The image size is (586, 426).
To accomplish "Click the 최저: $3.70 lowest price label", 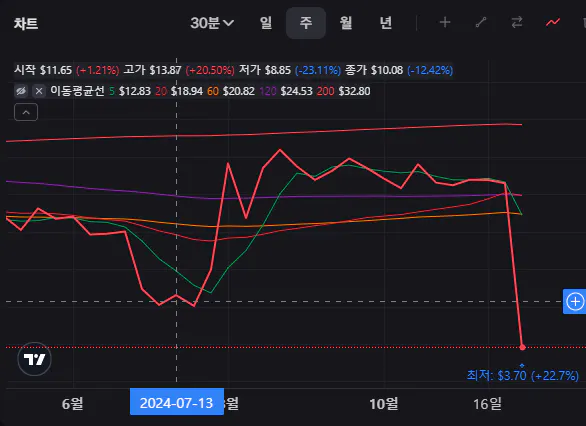I will click(522, 375).
